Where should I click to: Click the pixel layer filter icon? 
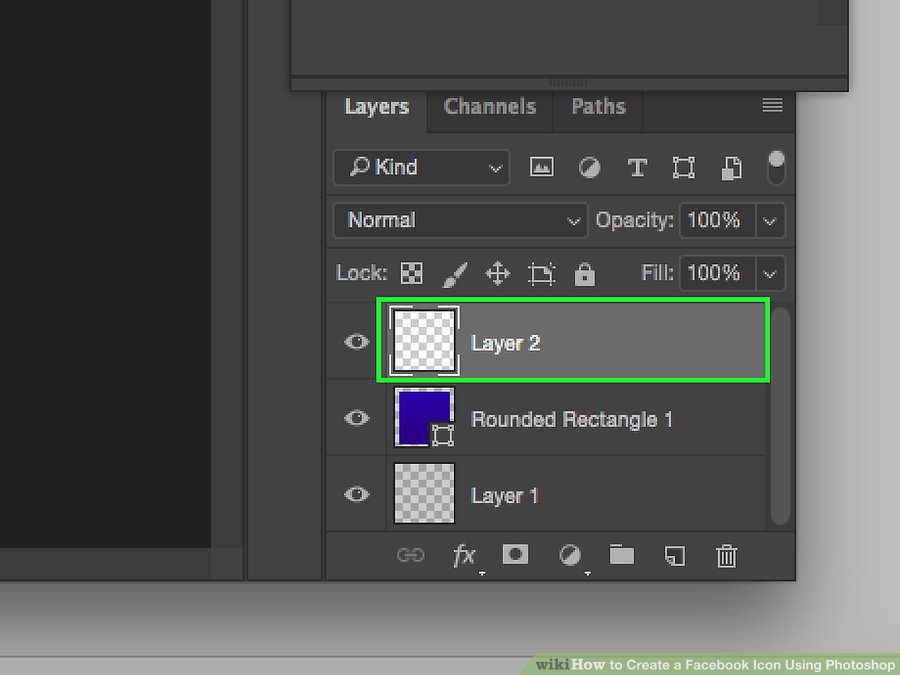click(x=542, y=168)
